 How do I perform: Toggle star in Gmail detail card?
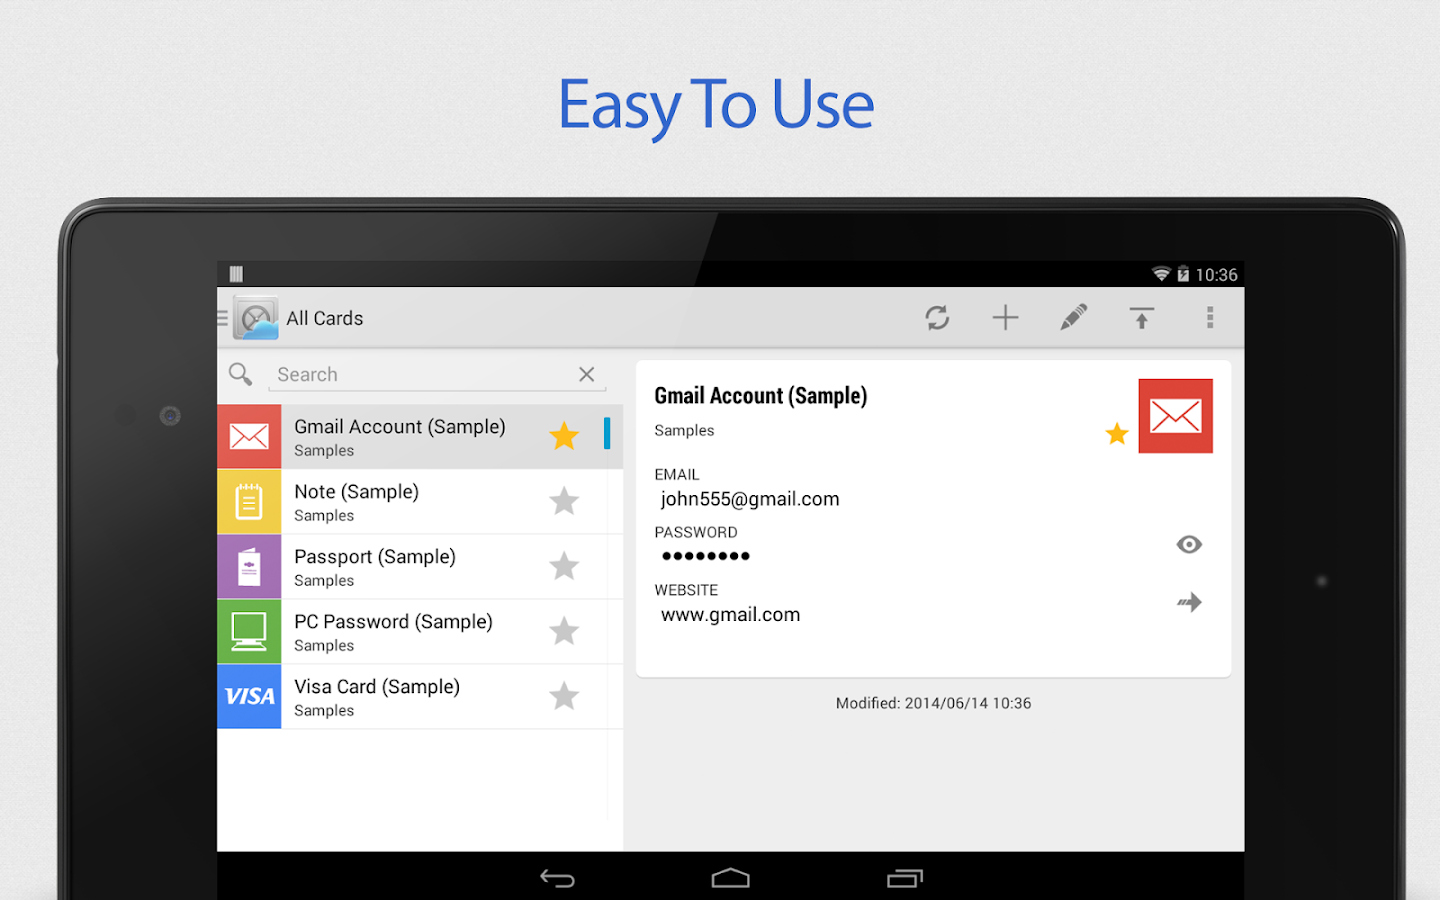pyautogui.click(x=1117, y=433)
